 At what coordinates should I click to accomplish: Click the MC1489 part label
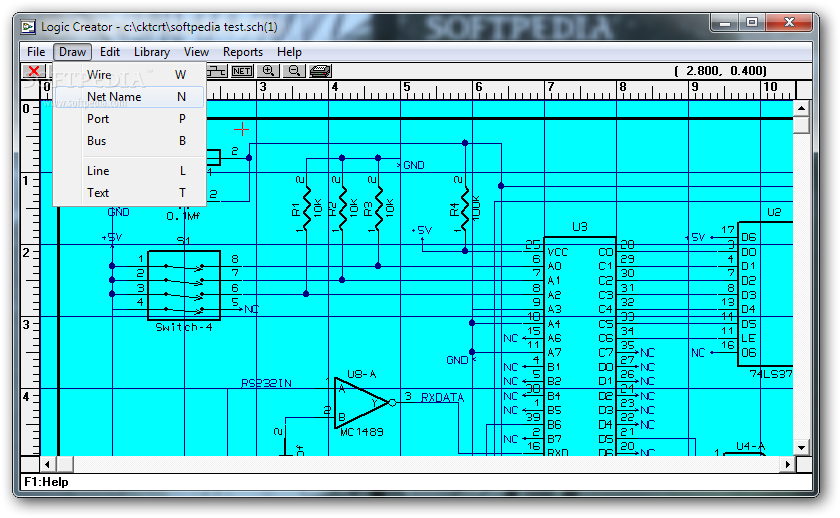pos(362,432)
